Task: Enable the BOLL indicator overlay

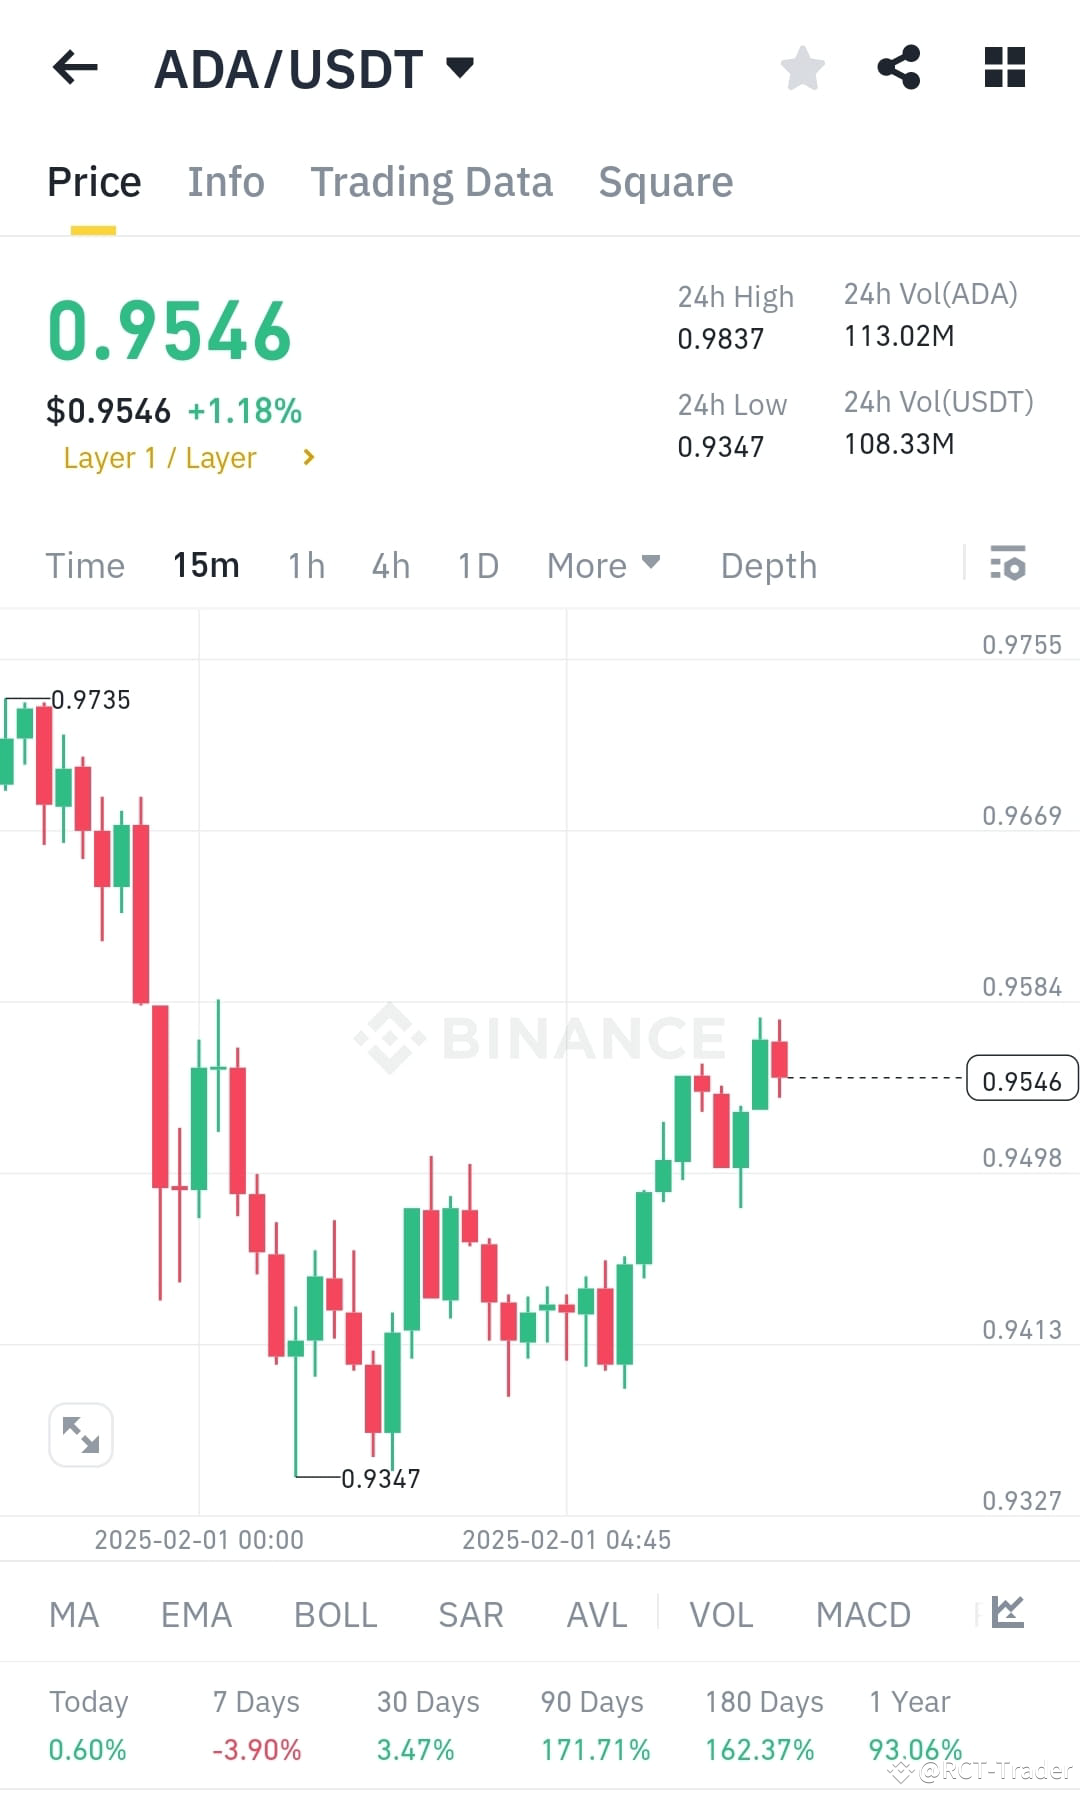Action: point(335,1613)
